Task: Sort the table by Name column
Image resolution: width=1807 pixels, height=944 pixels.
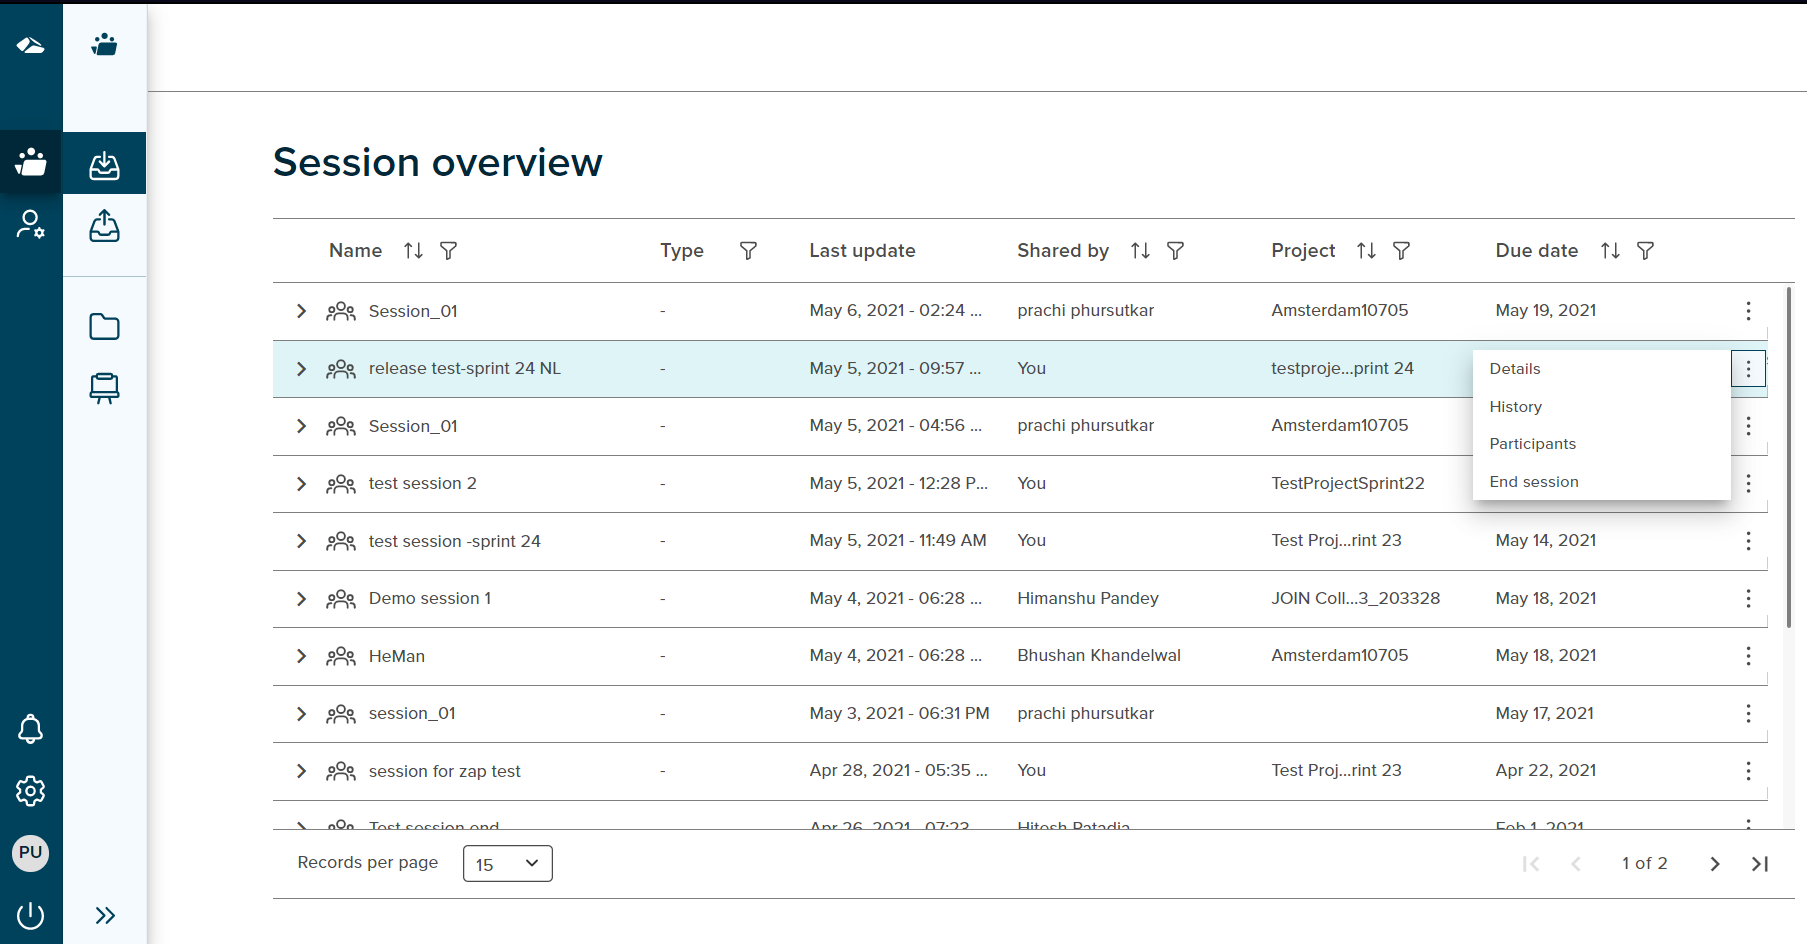Action: [x=413, y=250]
